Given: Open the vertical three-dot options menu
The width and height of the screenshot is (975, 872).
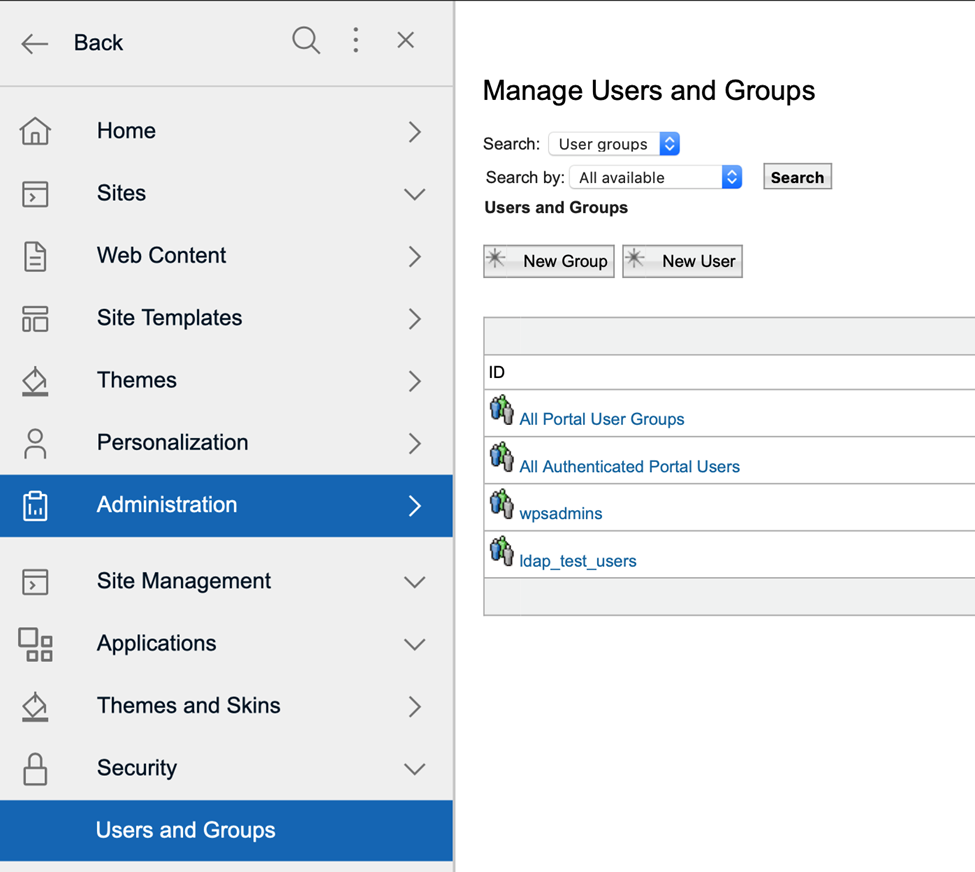Looking at the screenshot, I should 356,40.
